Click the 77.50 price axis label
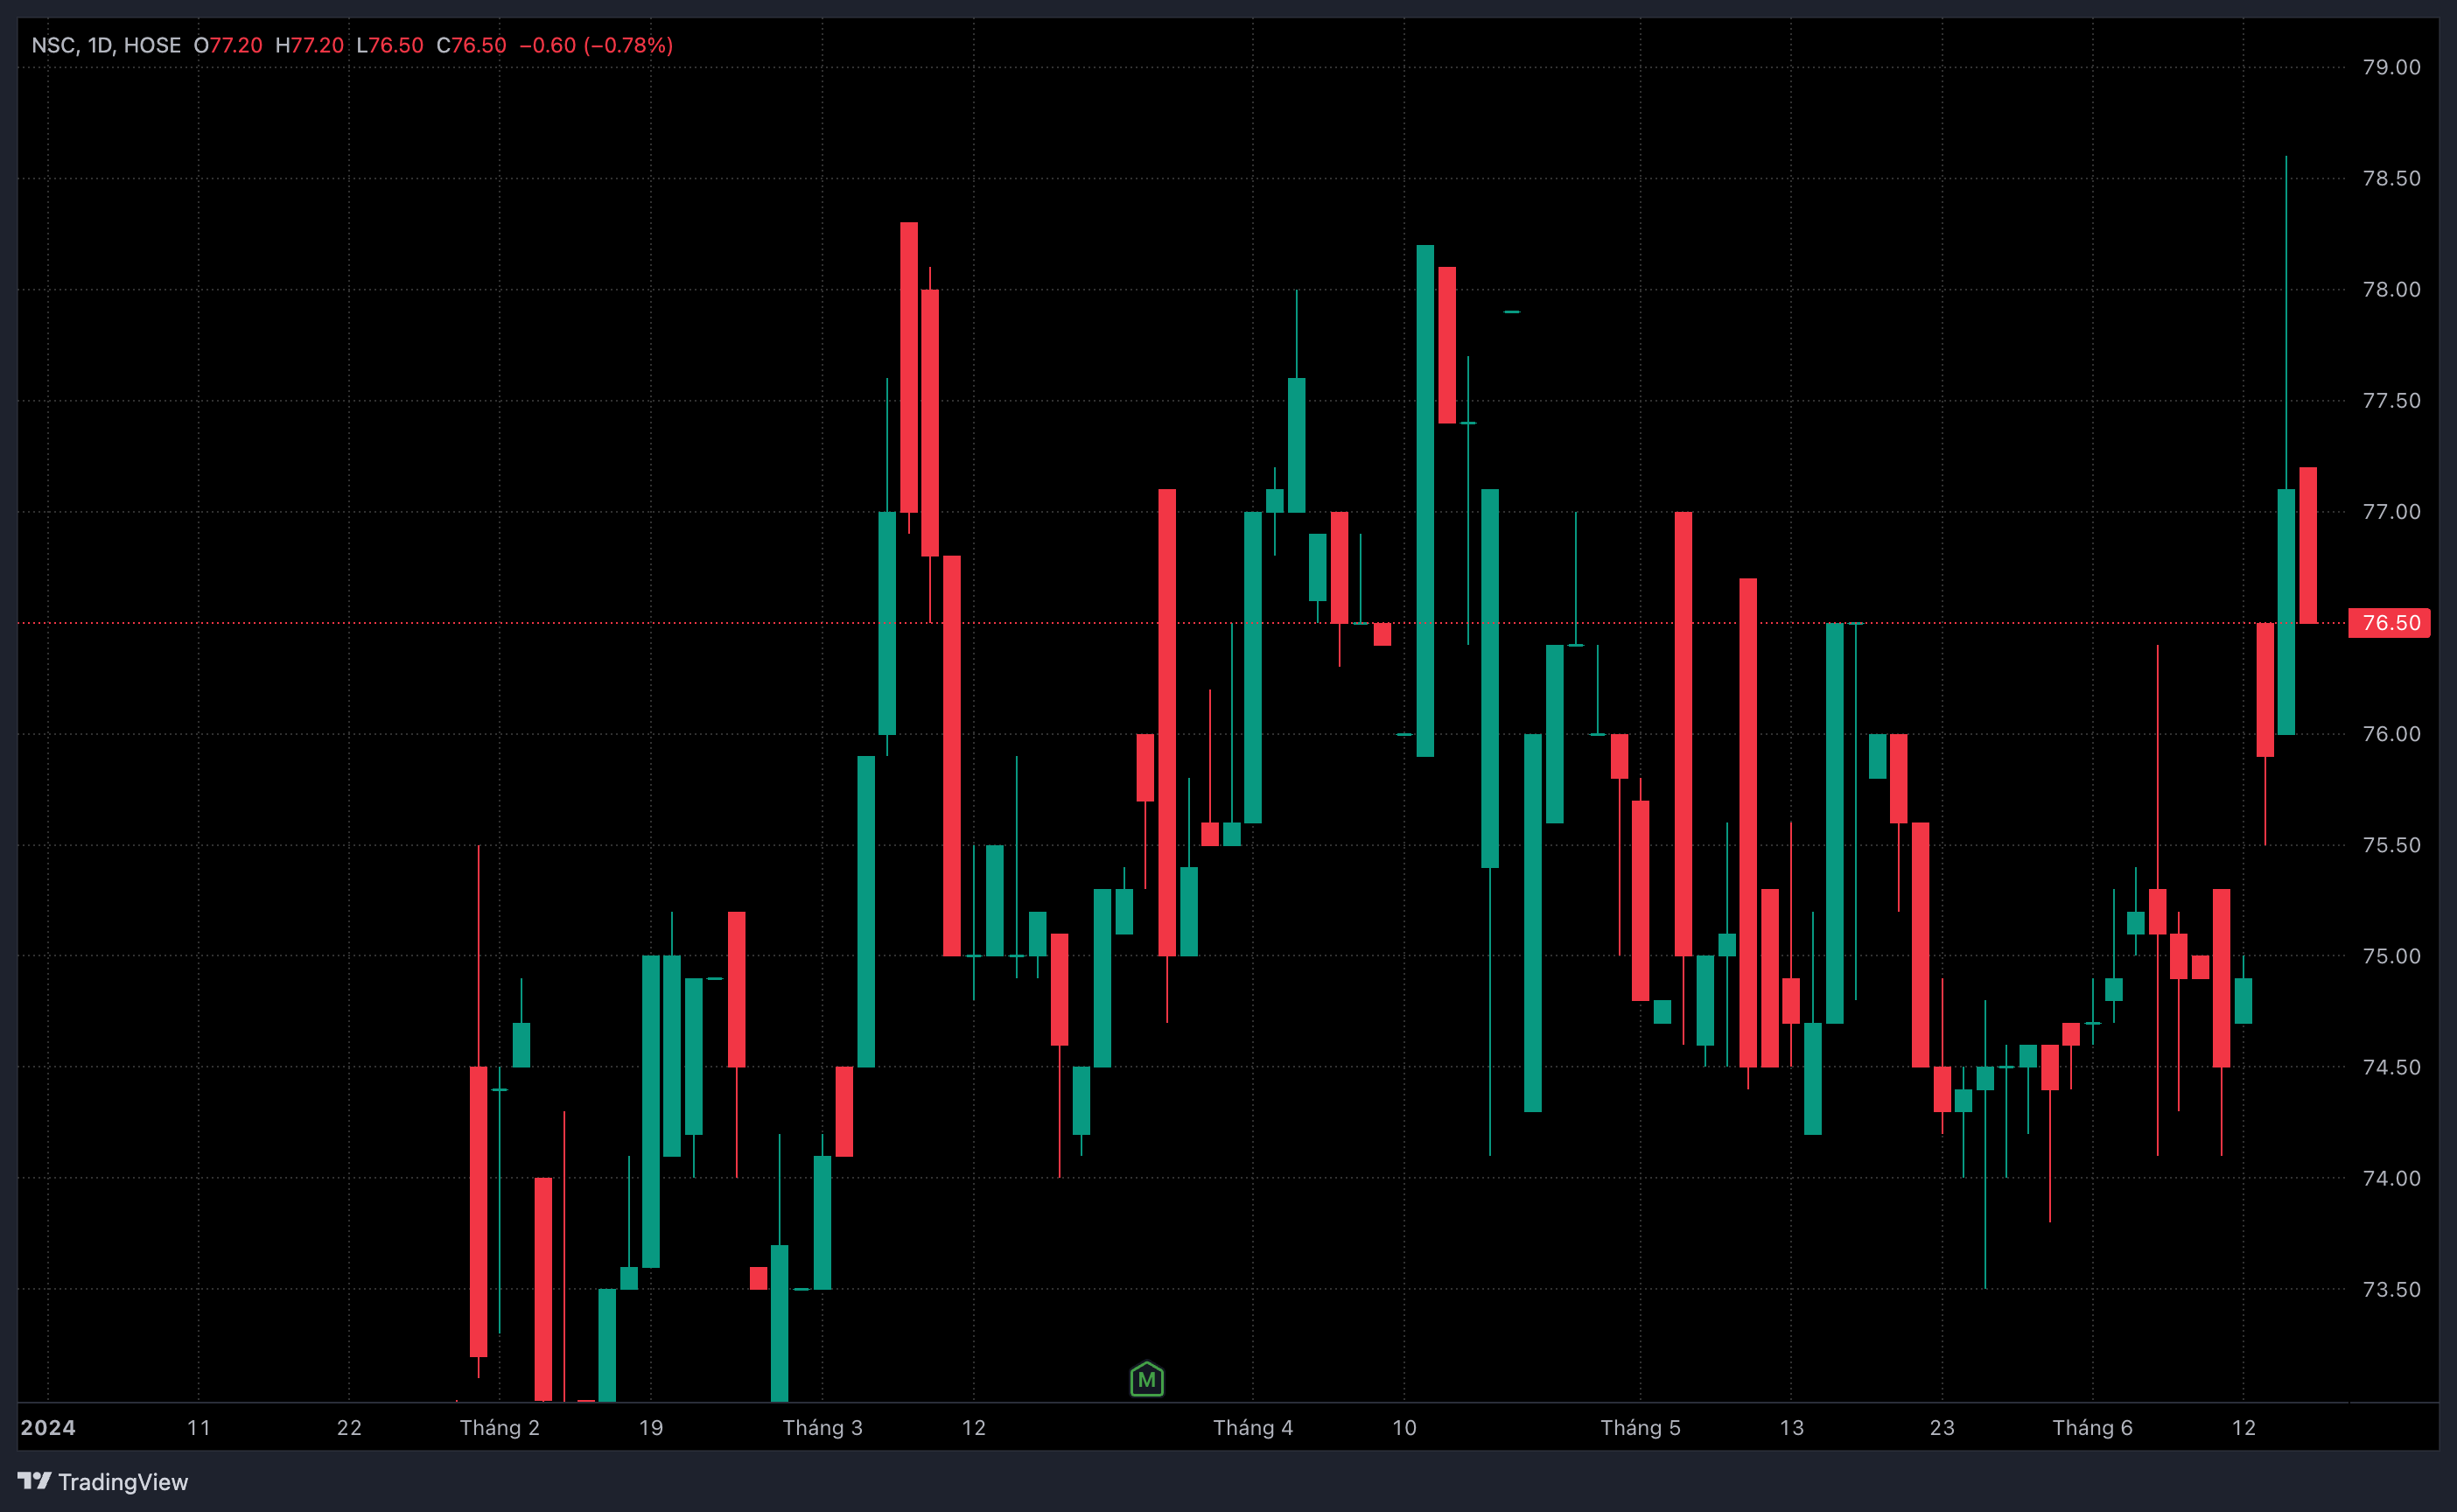This screenshot has height=1512, width=2457. pos(2391,400)
